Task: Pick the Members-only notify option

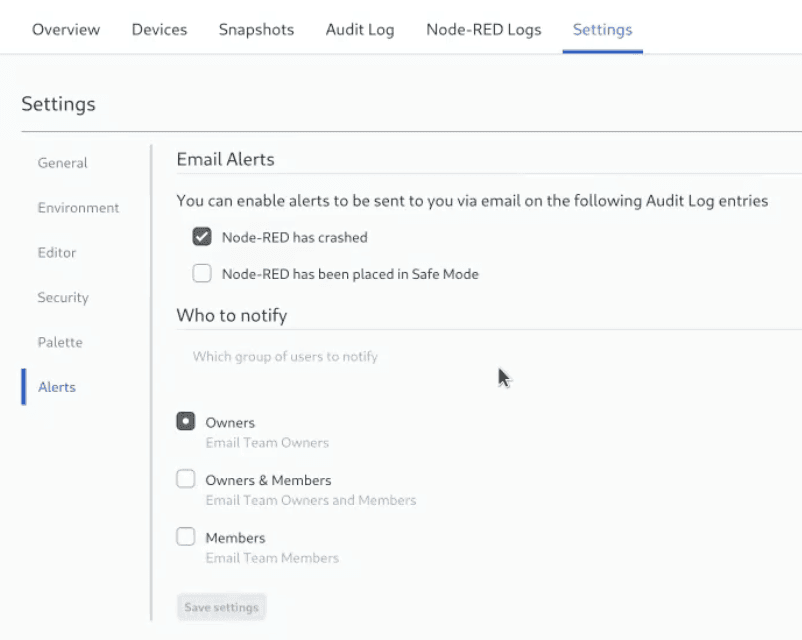Action: 186,537
